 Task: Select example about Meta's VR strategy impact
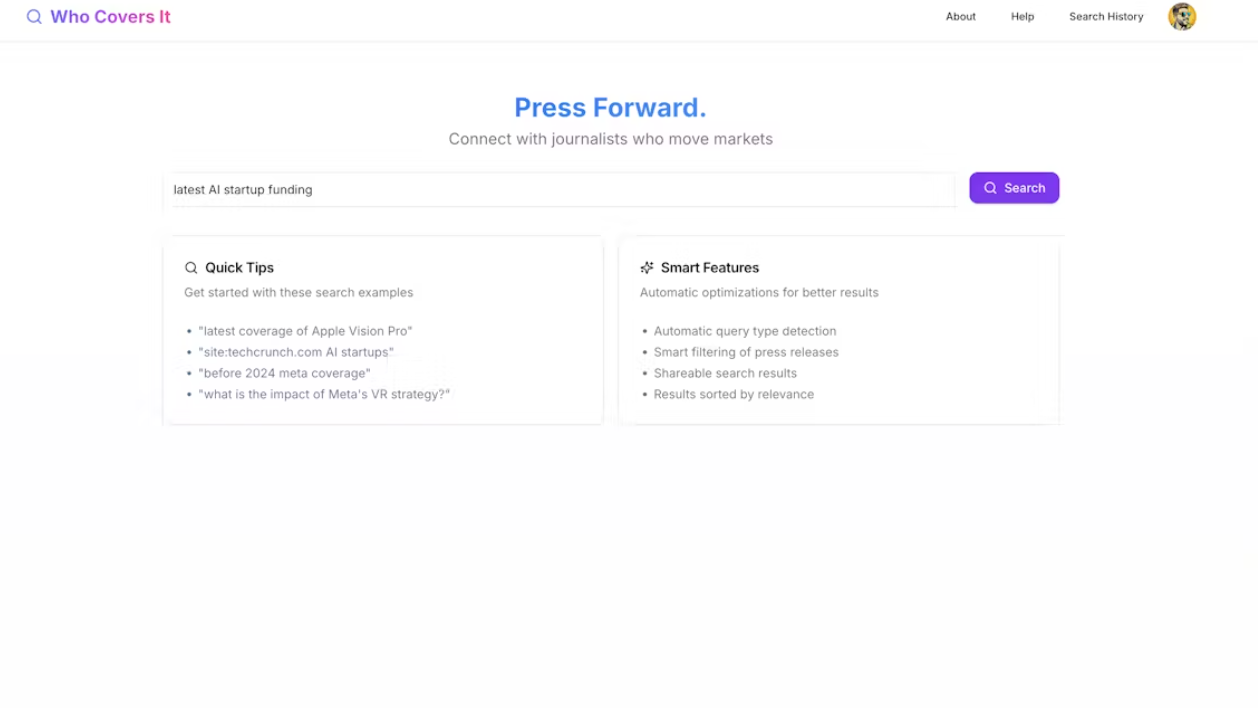point(324,394)
